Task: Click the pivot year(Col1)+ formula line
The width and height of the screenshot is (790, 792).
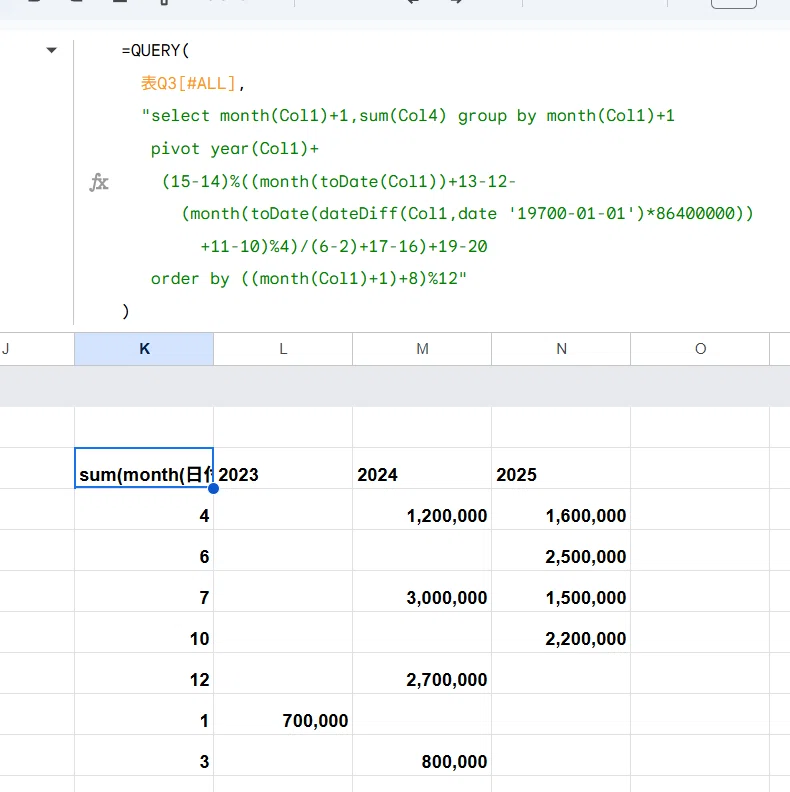Action: tap(235, 148)
